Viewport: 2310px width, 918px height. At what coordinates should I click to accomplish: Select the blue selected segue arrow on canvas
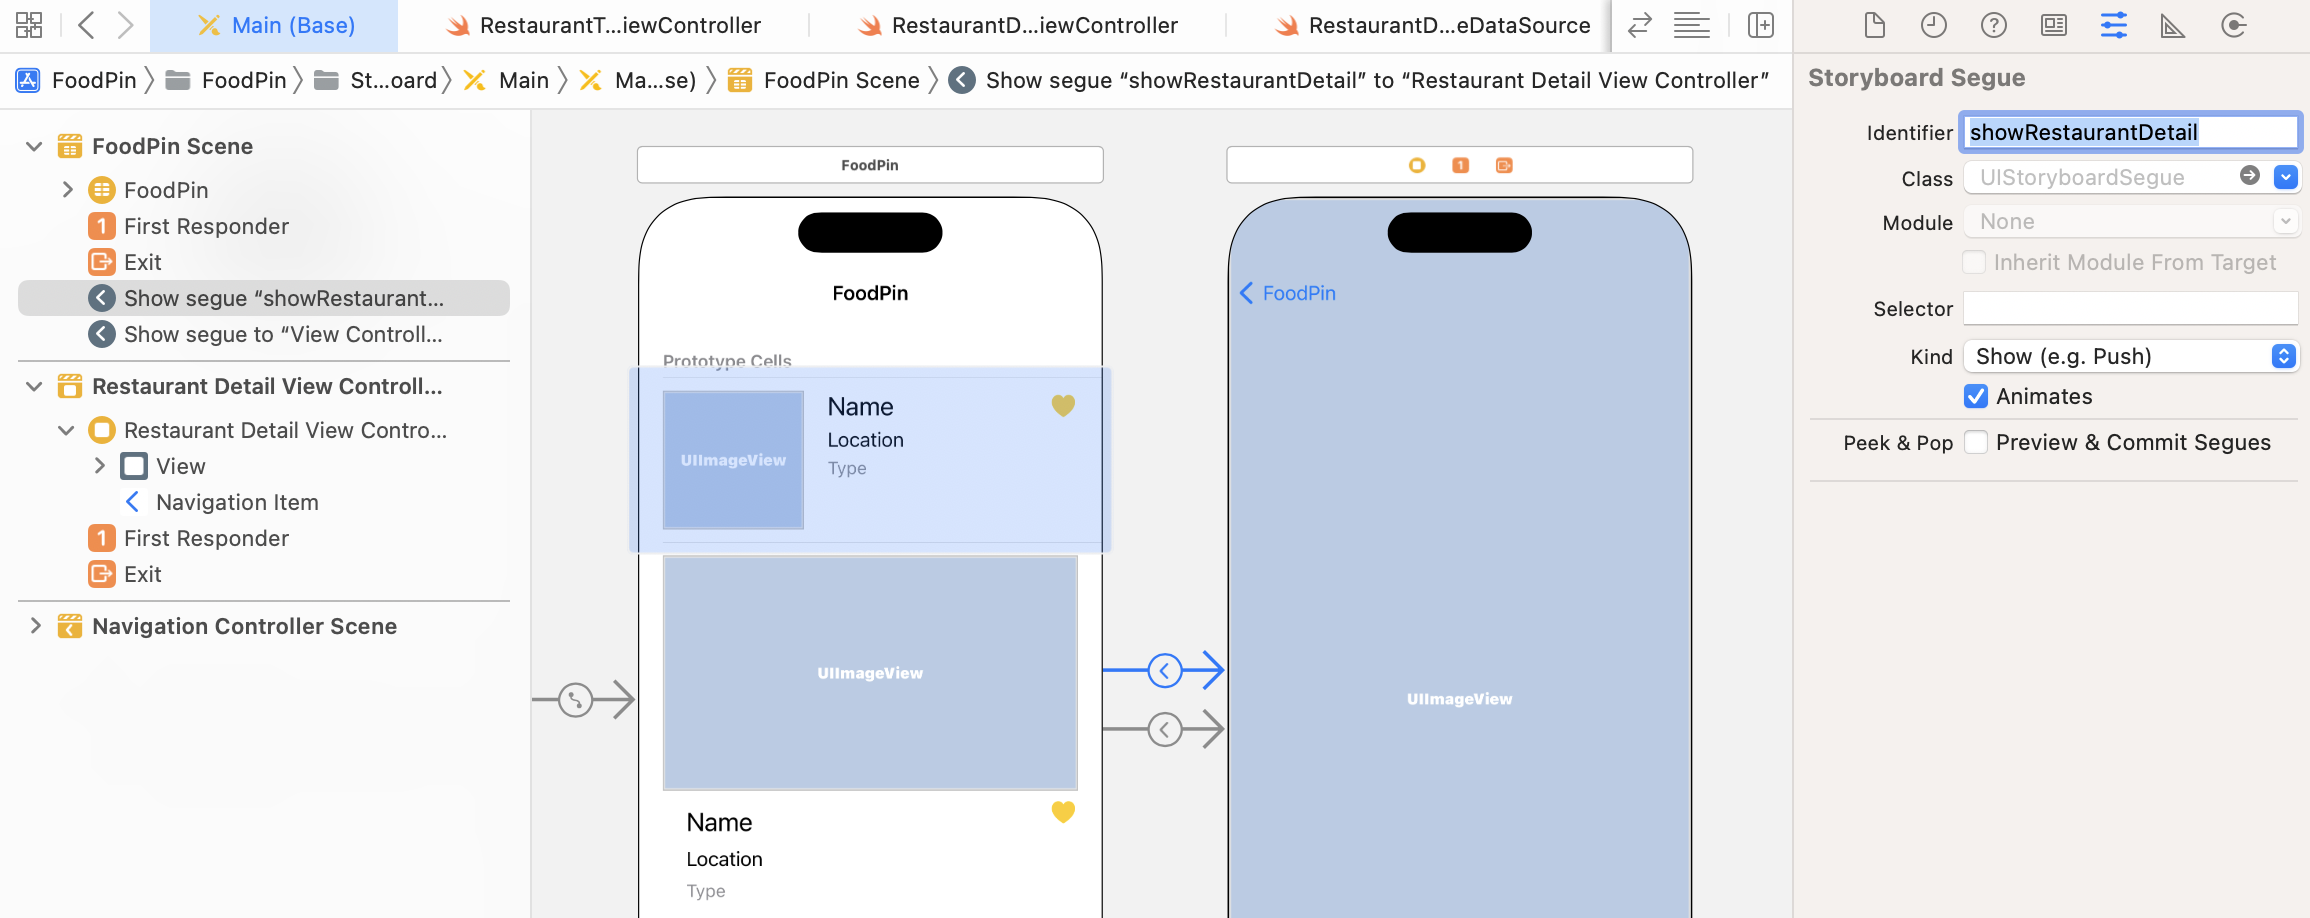click(1165, 670)
